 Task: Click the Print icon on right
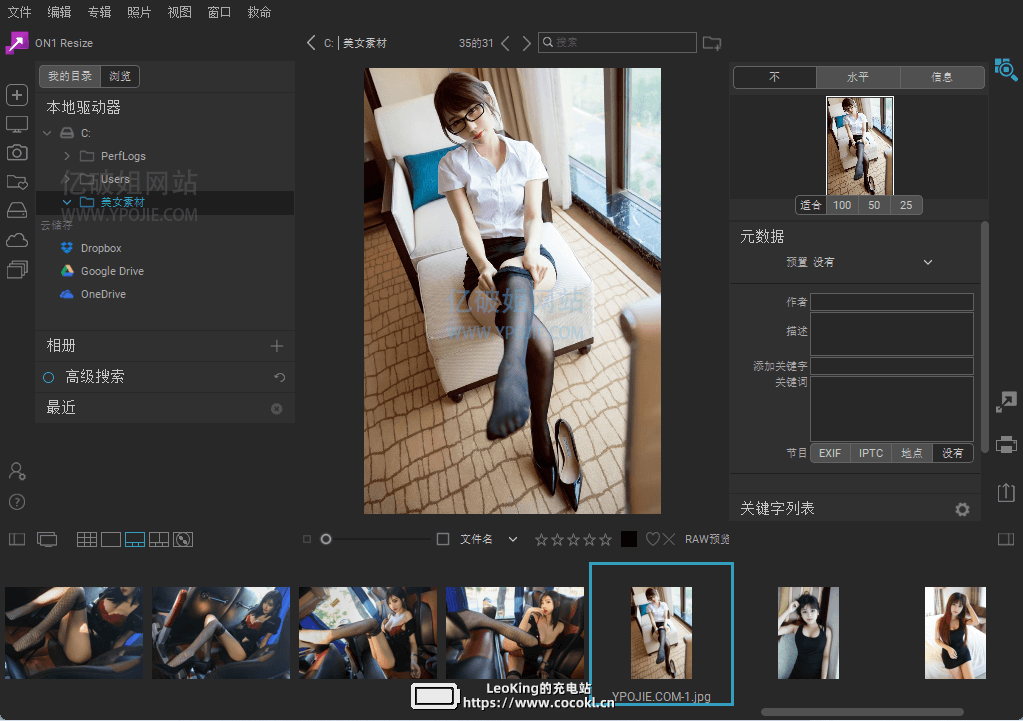pyautogui.click(x=1006, y=444)
